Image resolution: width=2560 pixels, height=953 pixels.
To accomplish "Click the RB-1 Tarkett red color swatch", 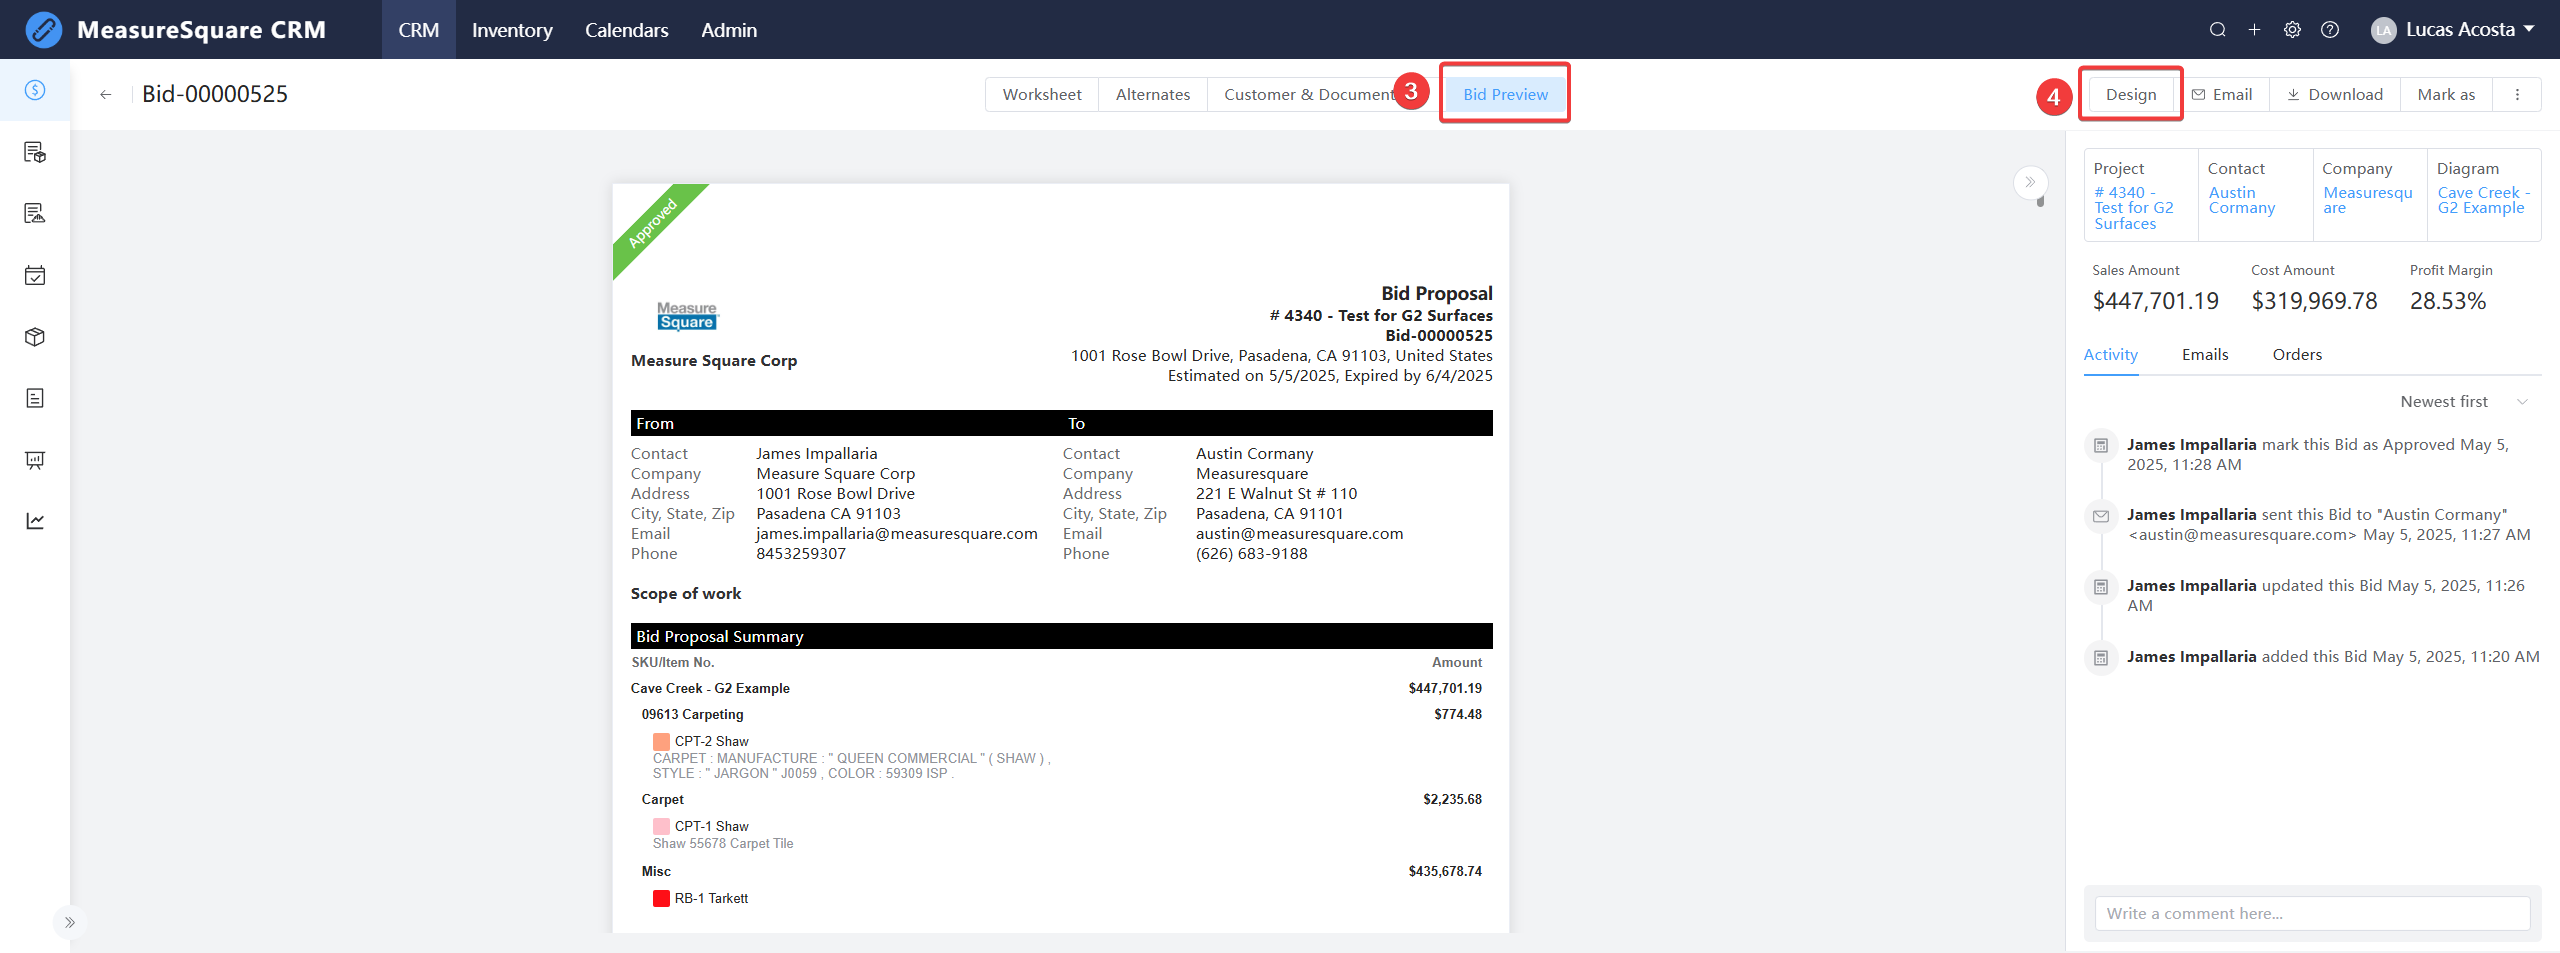I will [x=661, y=899].
